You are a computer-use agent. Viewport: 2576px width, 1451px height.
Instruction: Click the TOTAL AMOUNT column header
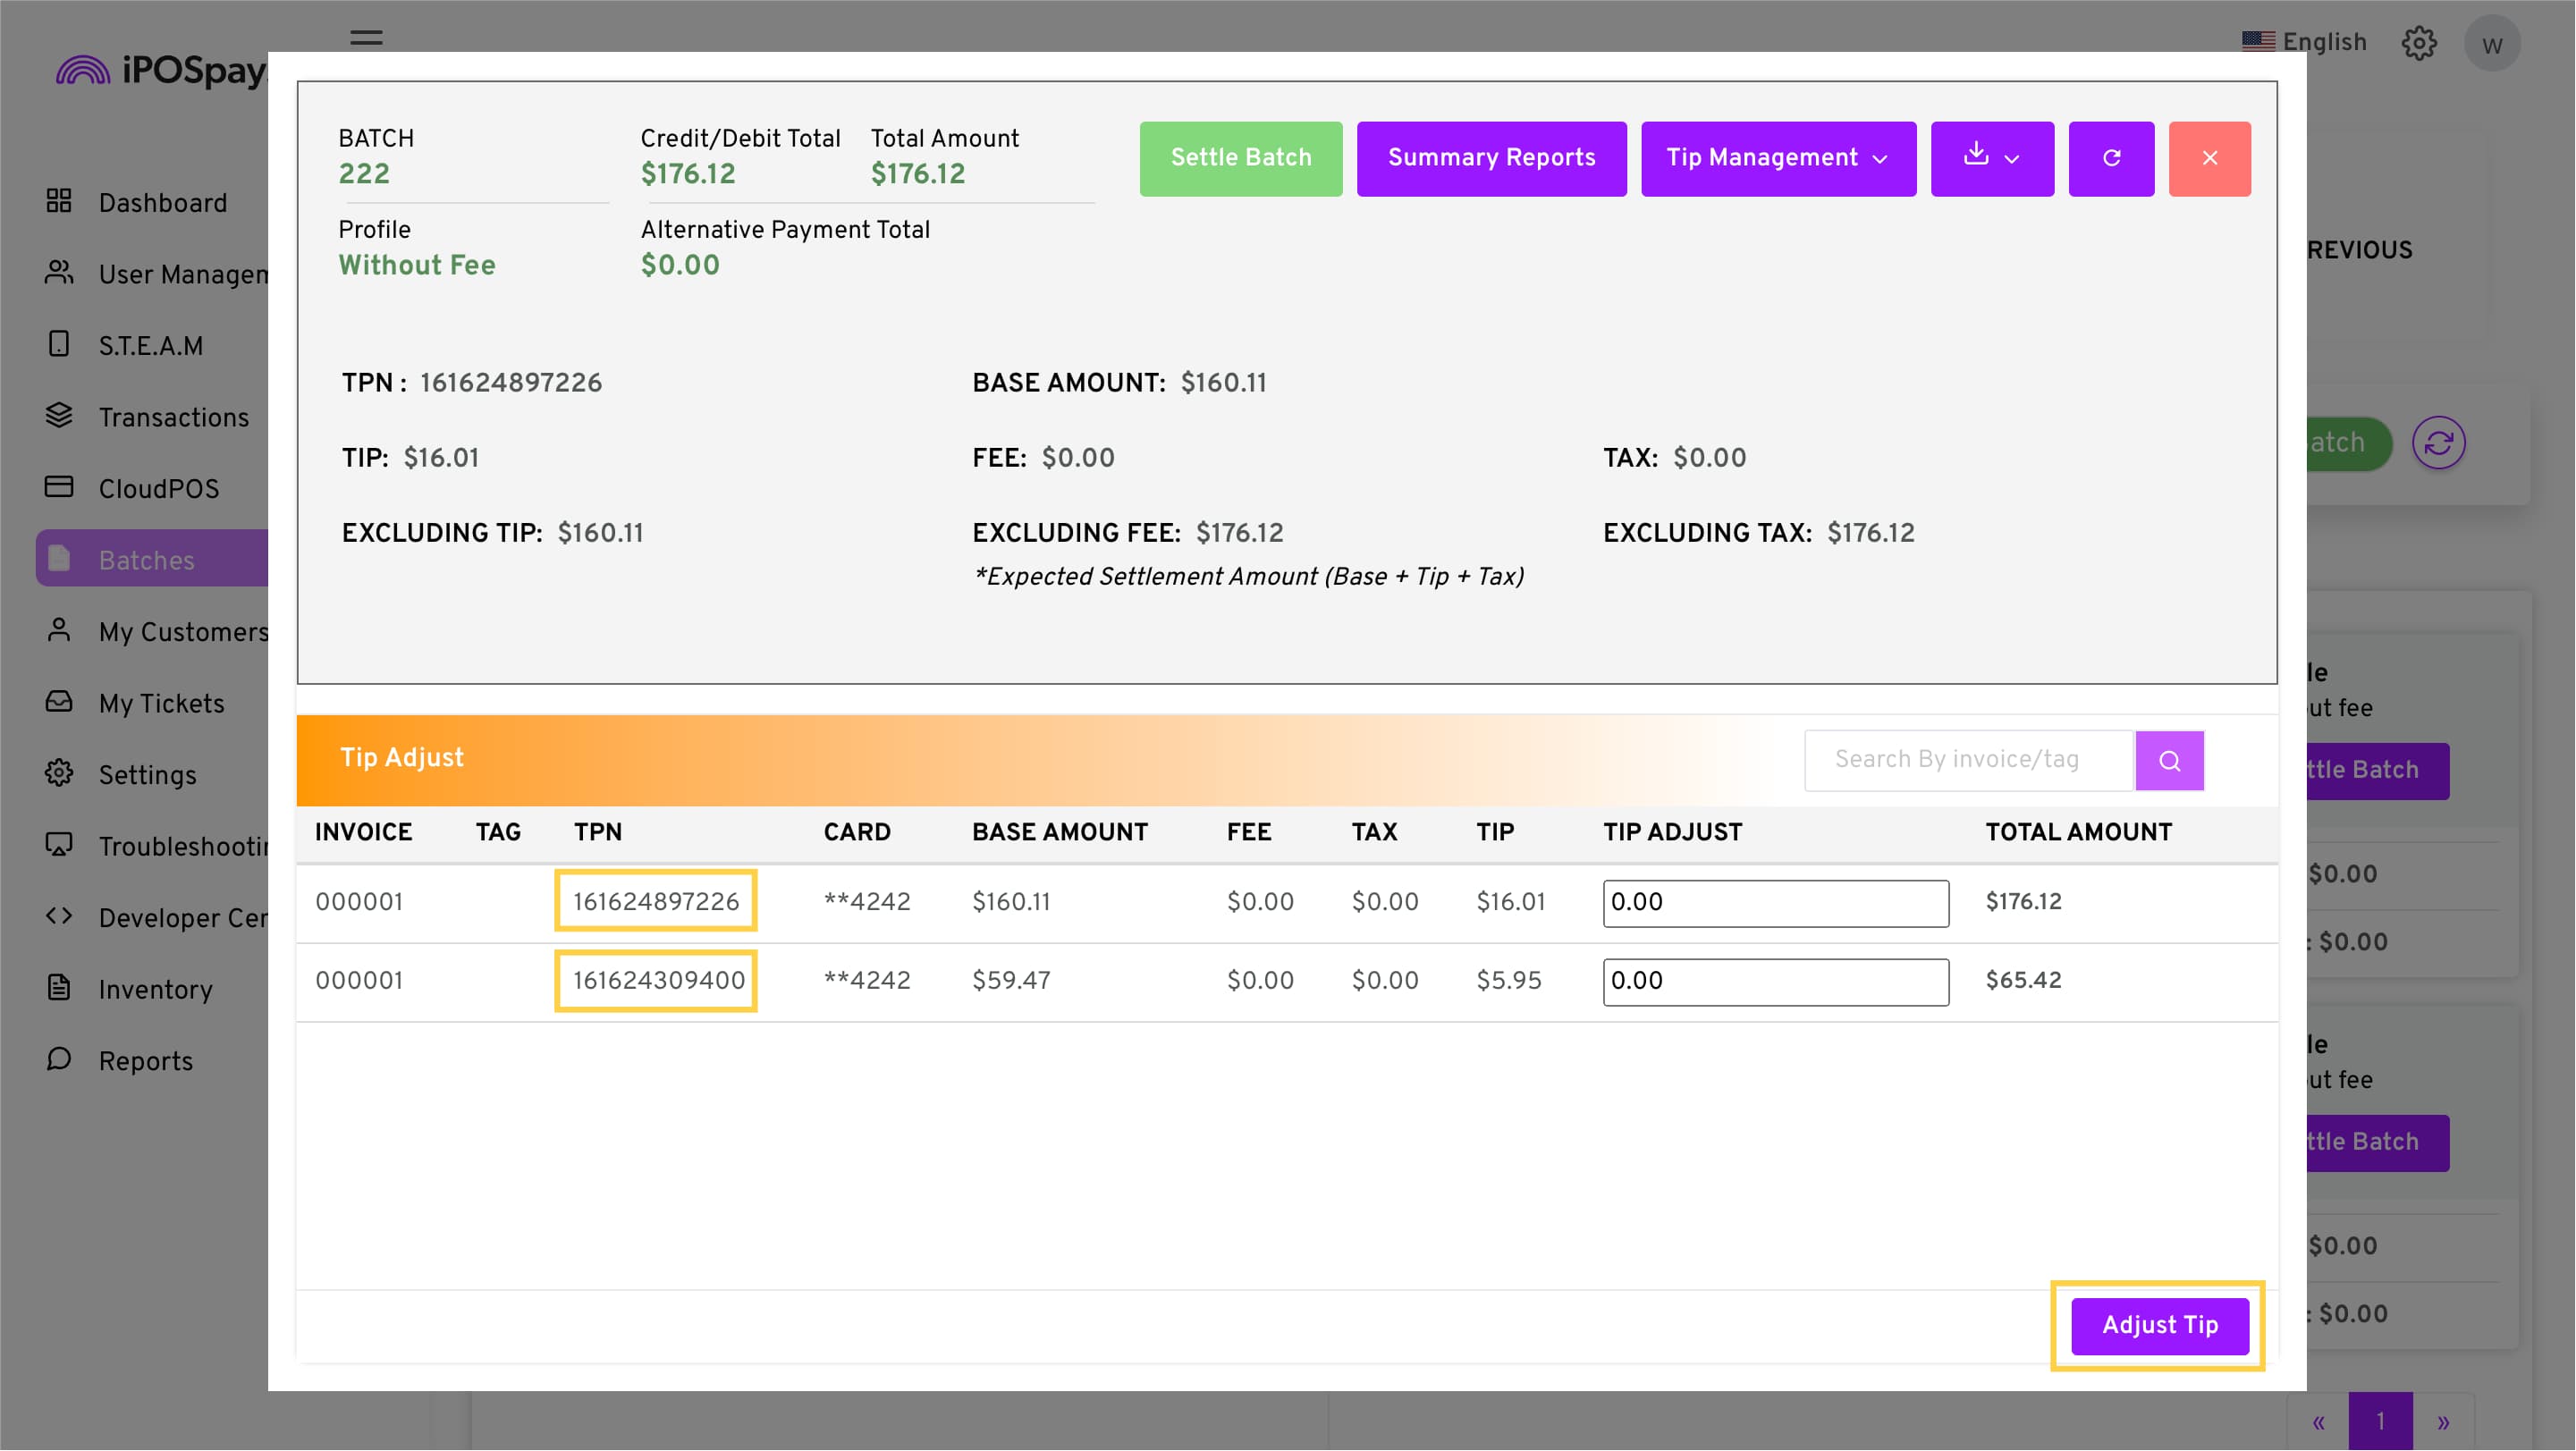point(2079,832)
